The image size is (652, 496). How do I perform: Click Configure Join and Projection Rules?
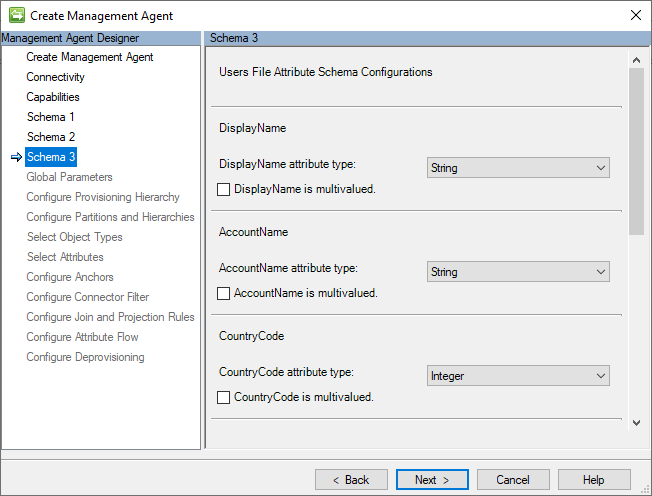click(110, 316)
